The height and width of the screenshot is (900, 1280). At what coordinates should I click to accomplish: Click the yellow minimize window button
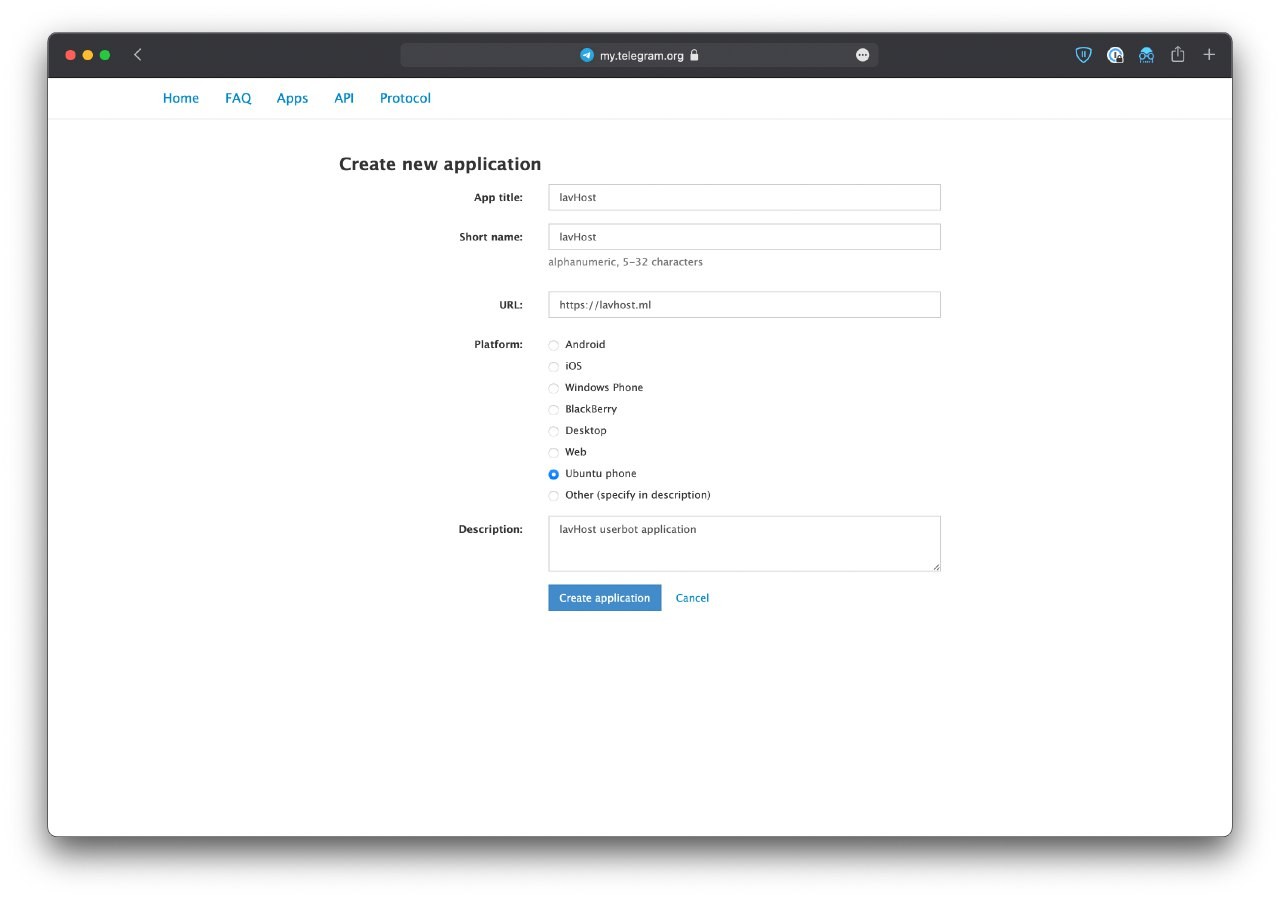(87, 55)
